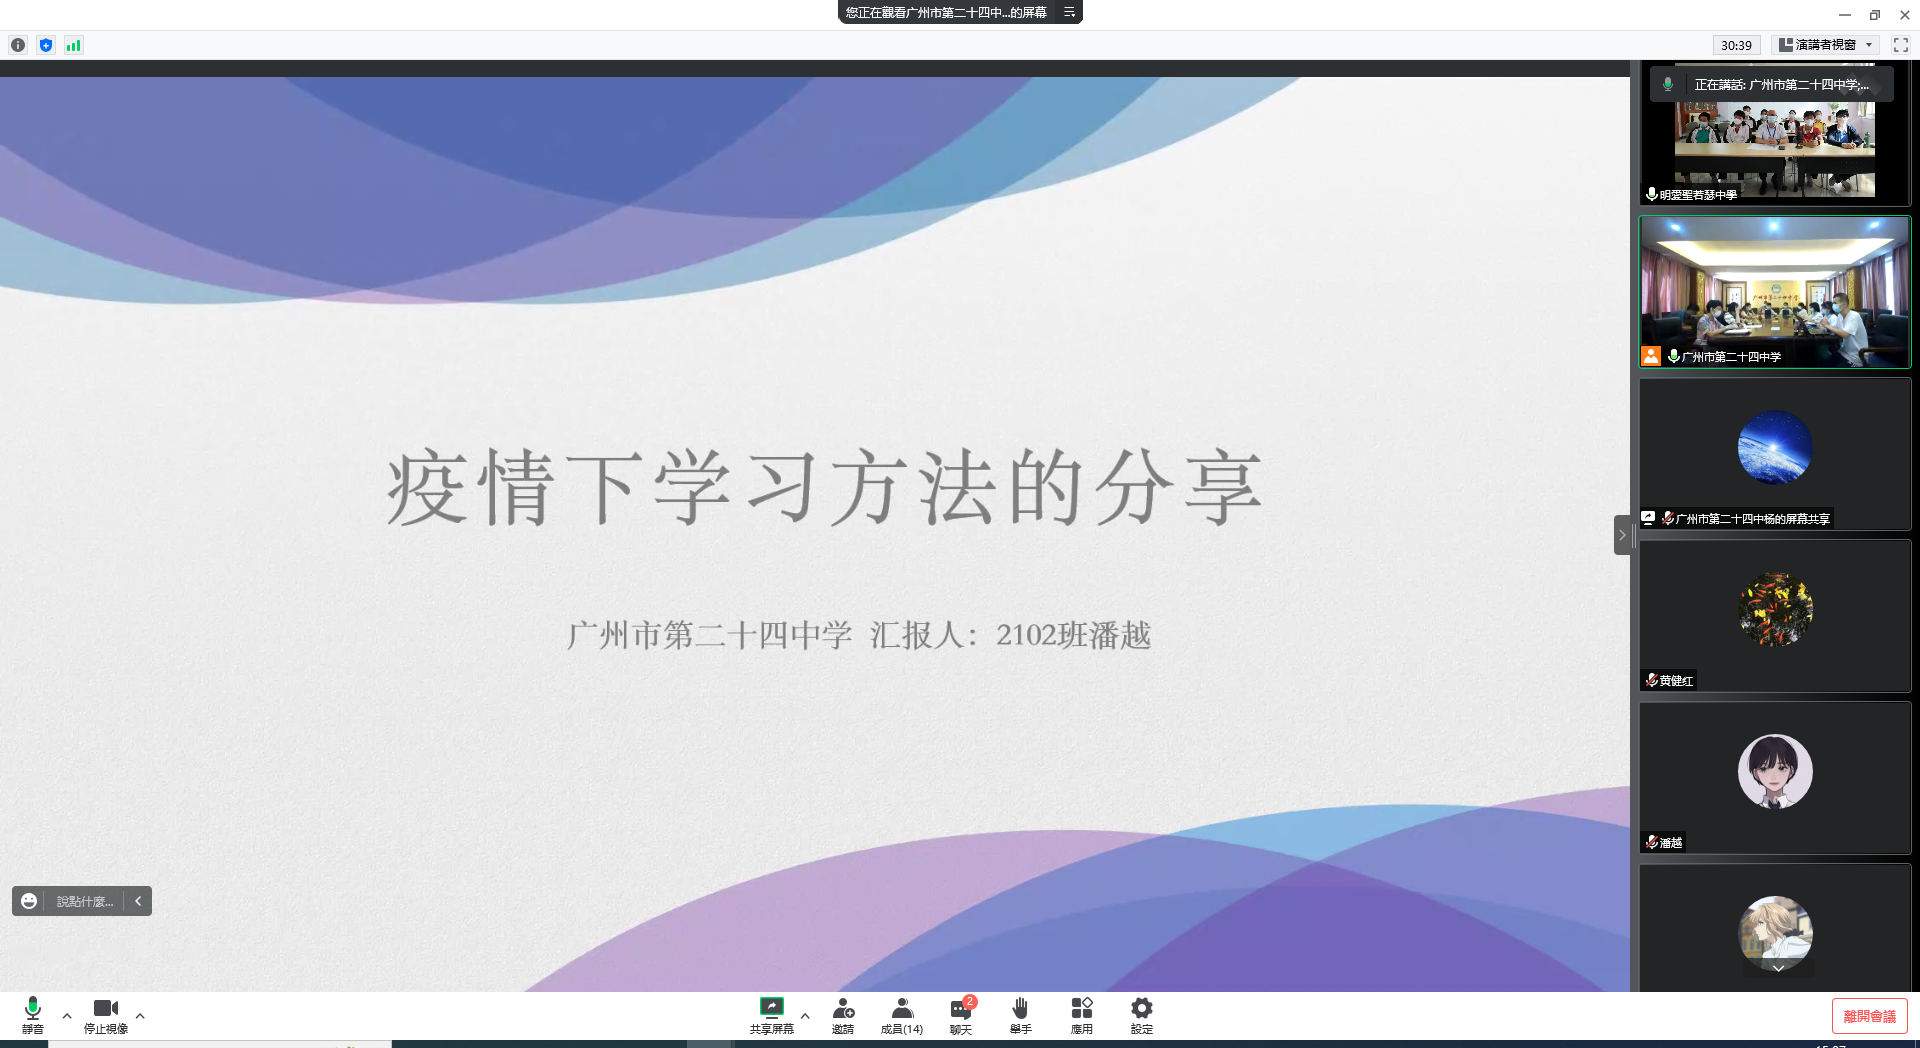The height and width of the screenshot is (1048, 1920).
Task: Open share screen options arrow
Action: tap(805, 1015)
